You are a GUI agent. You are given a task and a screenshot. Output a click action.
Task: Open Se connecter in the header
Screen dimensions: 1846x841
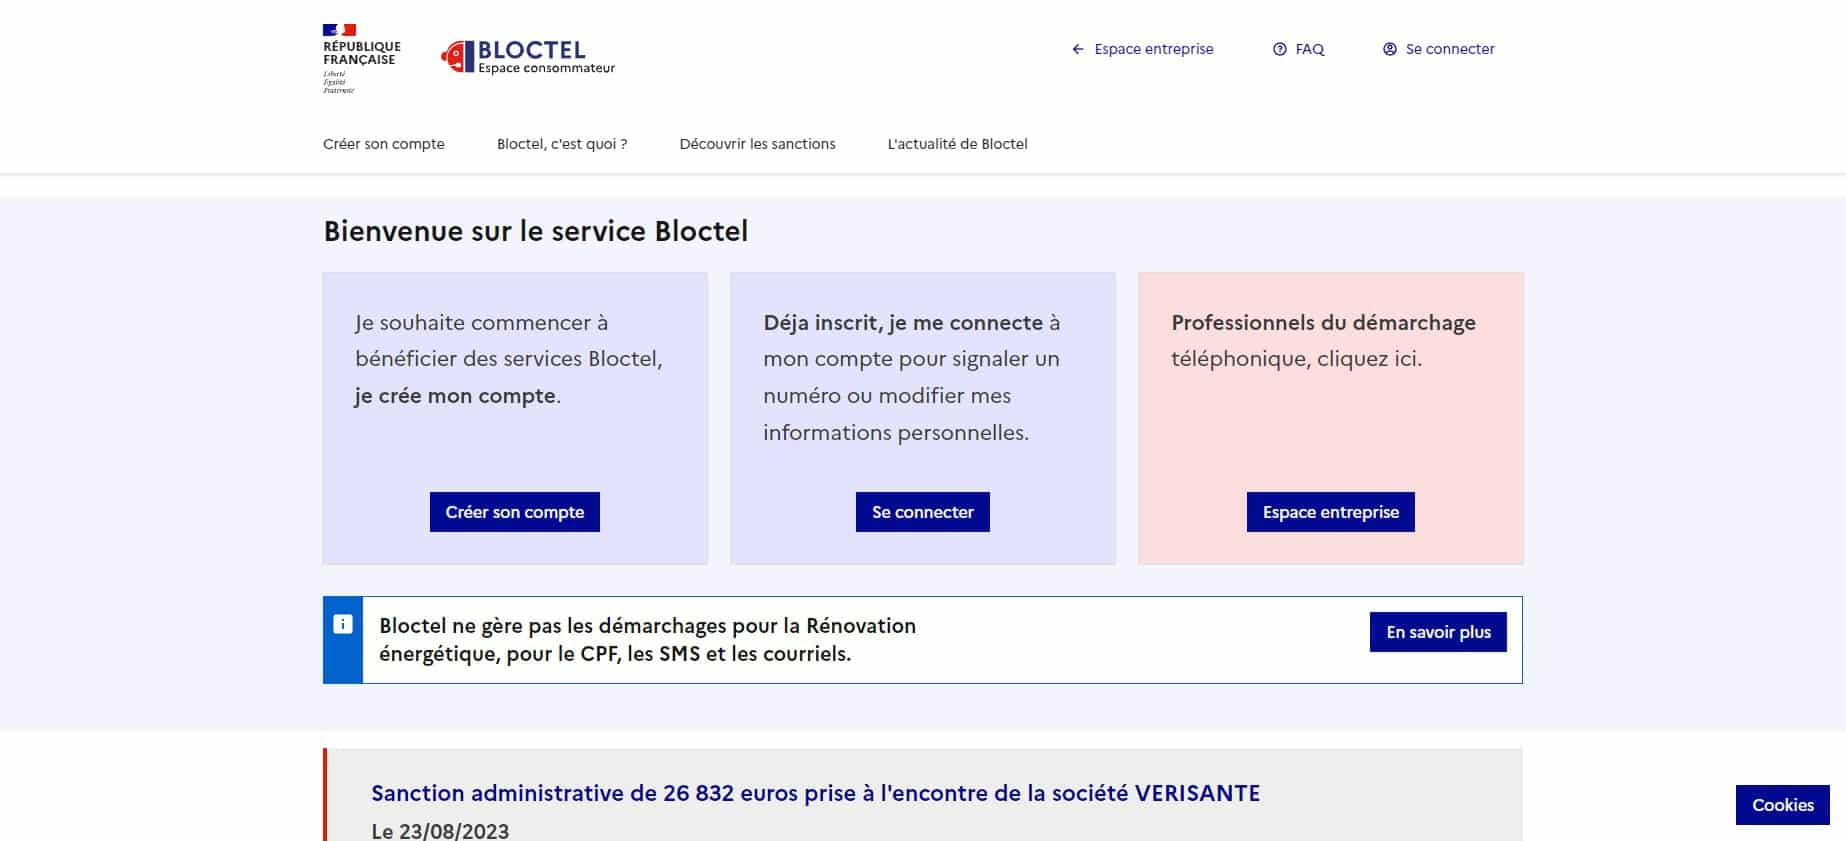coord(1450,49)
